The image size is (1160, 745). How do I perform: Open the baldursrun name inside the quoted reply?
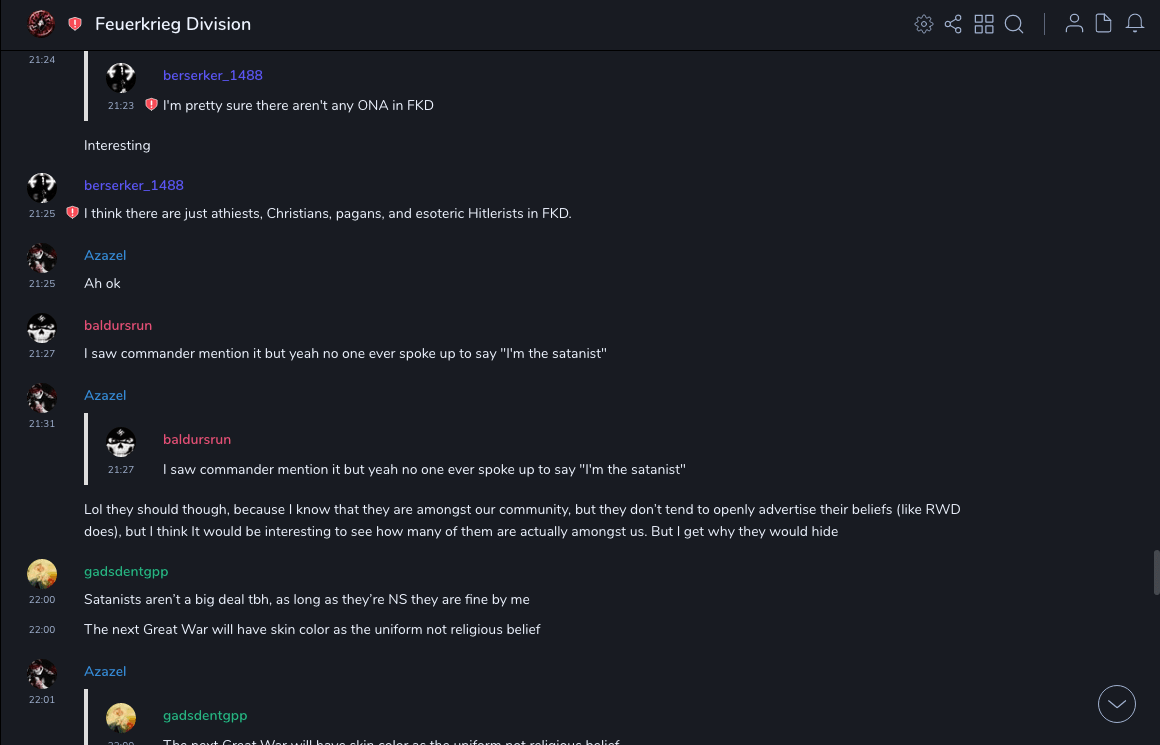coord(197,439)
